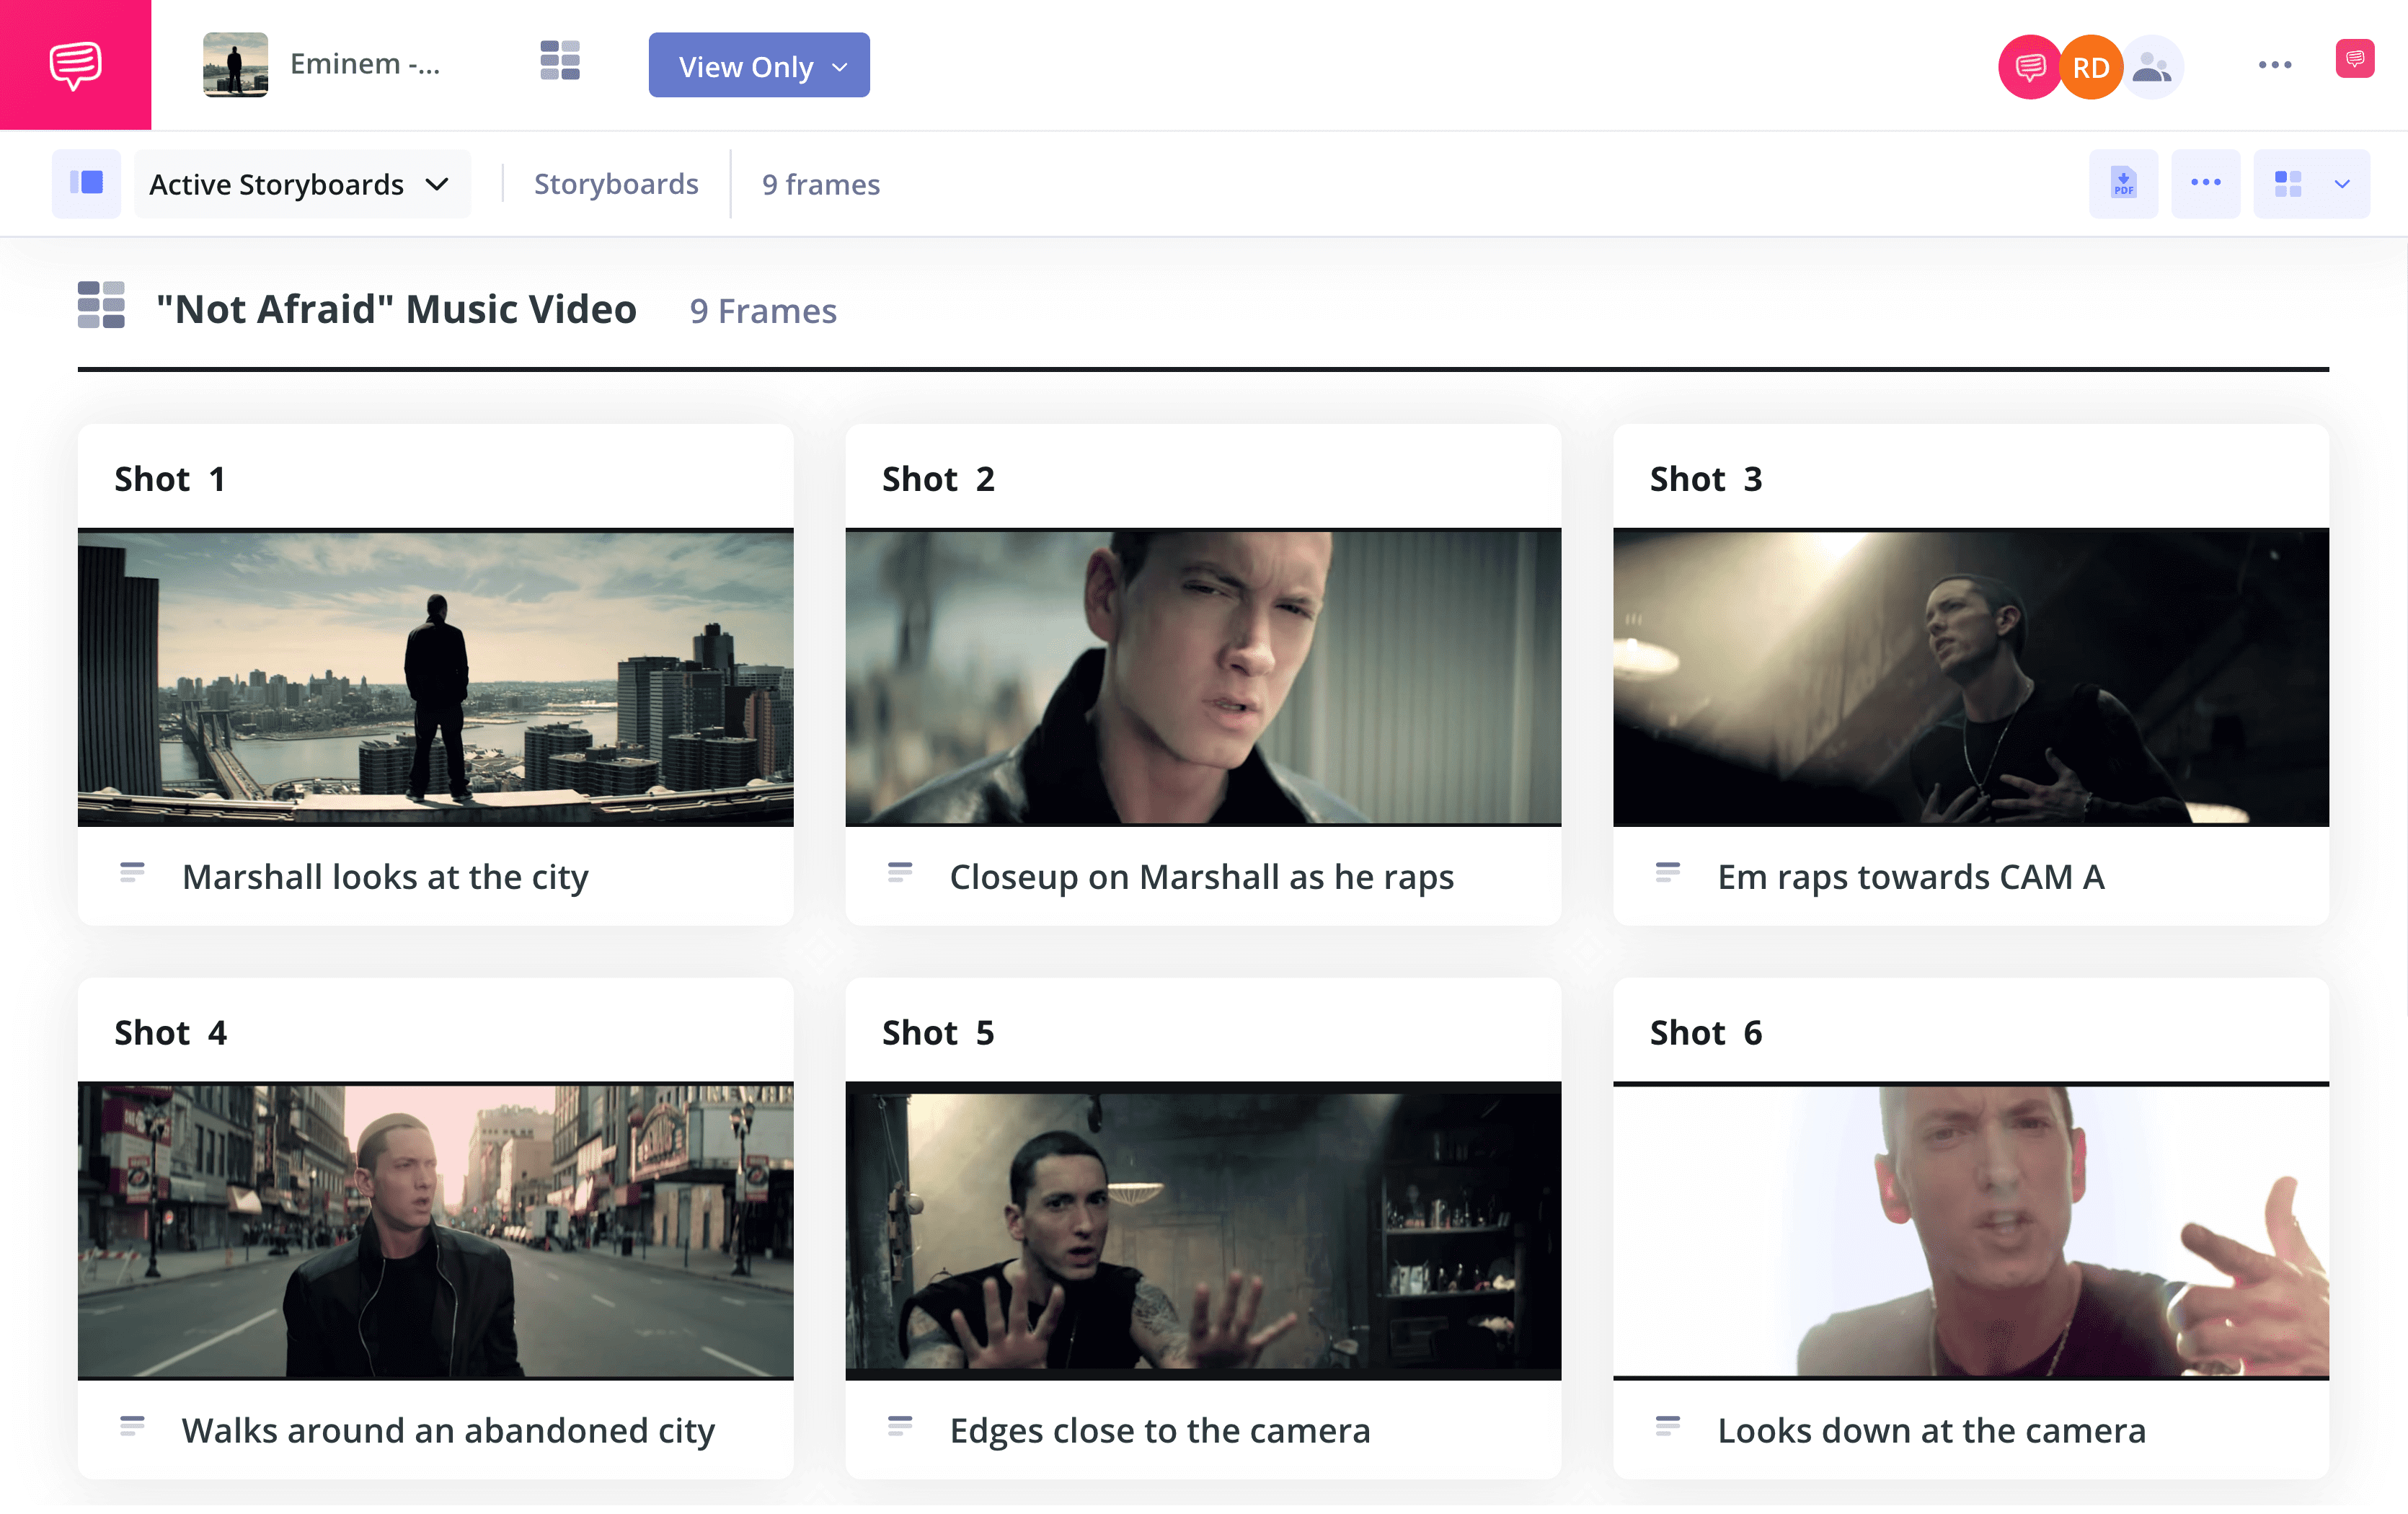Click the grid icon beside "Not Afraid" title
Screen dimensions: 2408x1514
pos(101,305)
